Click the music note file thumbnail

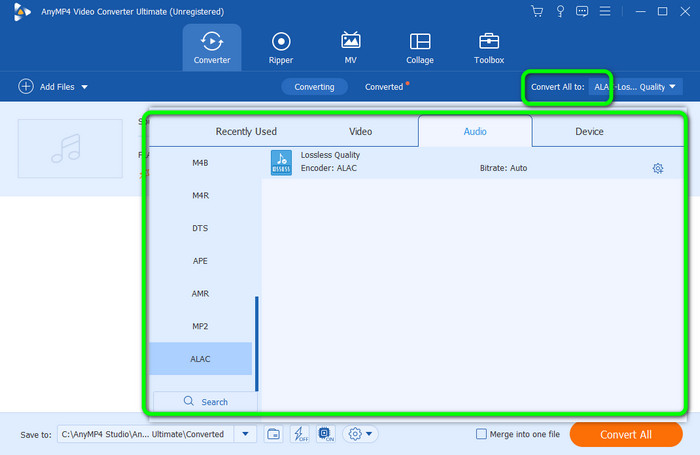pos(70,149)
